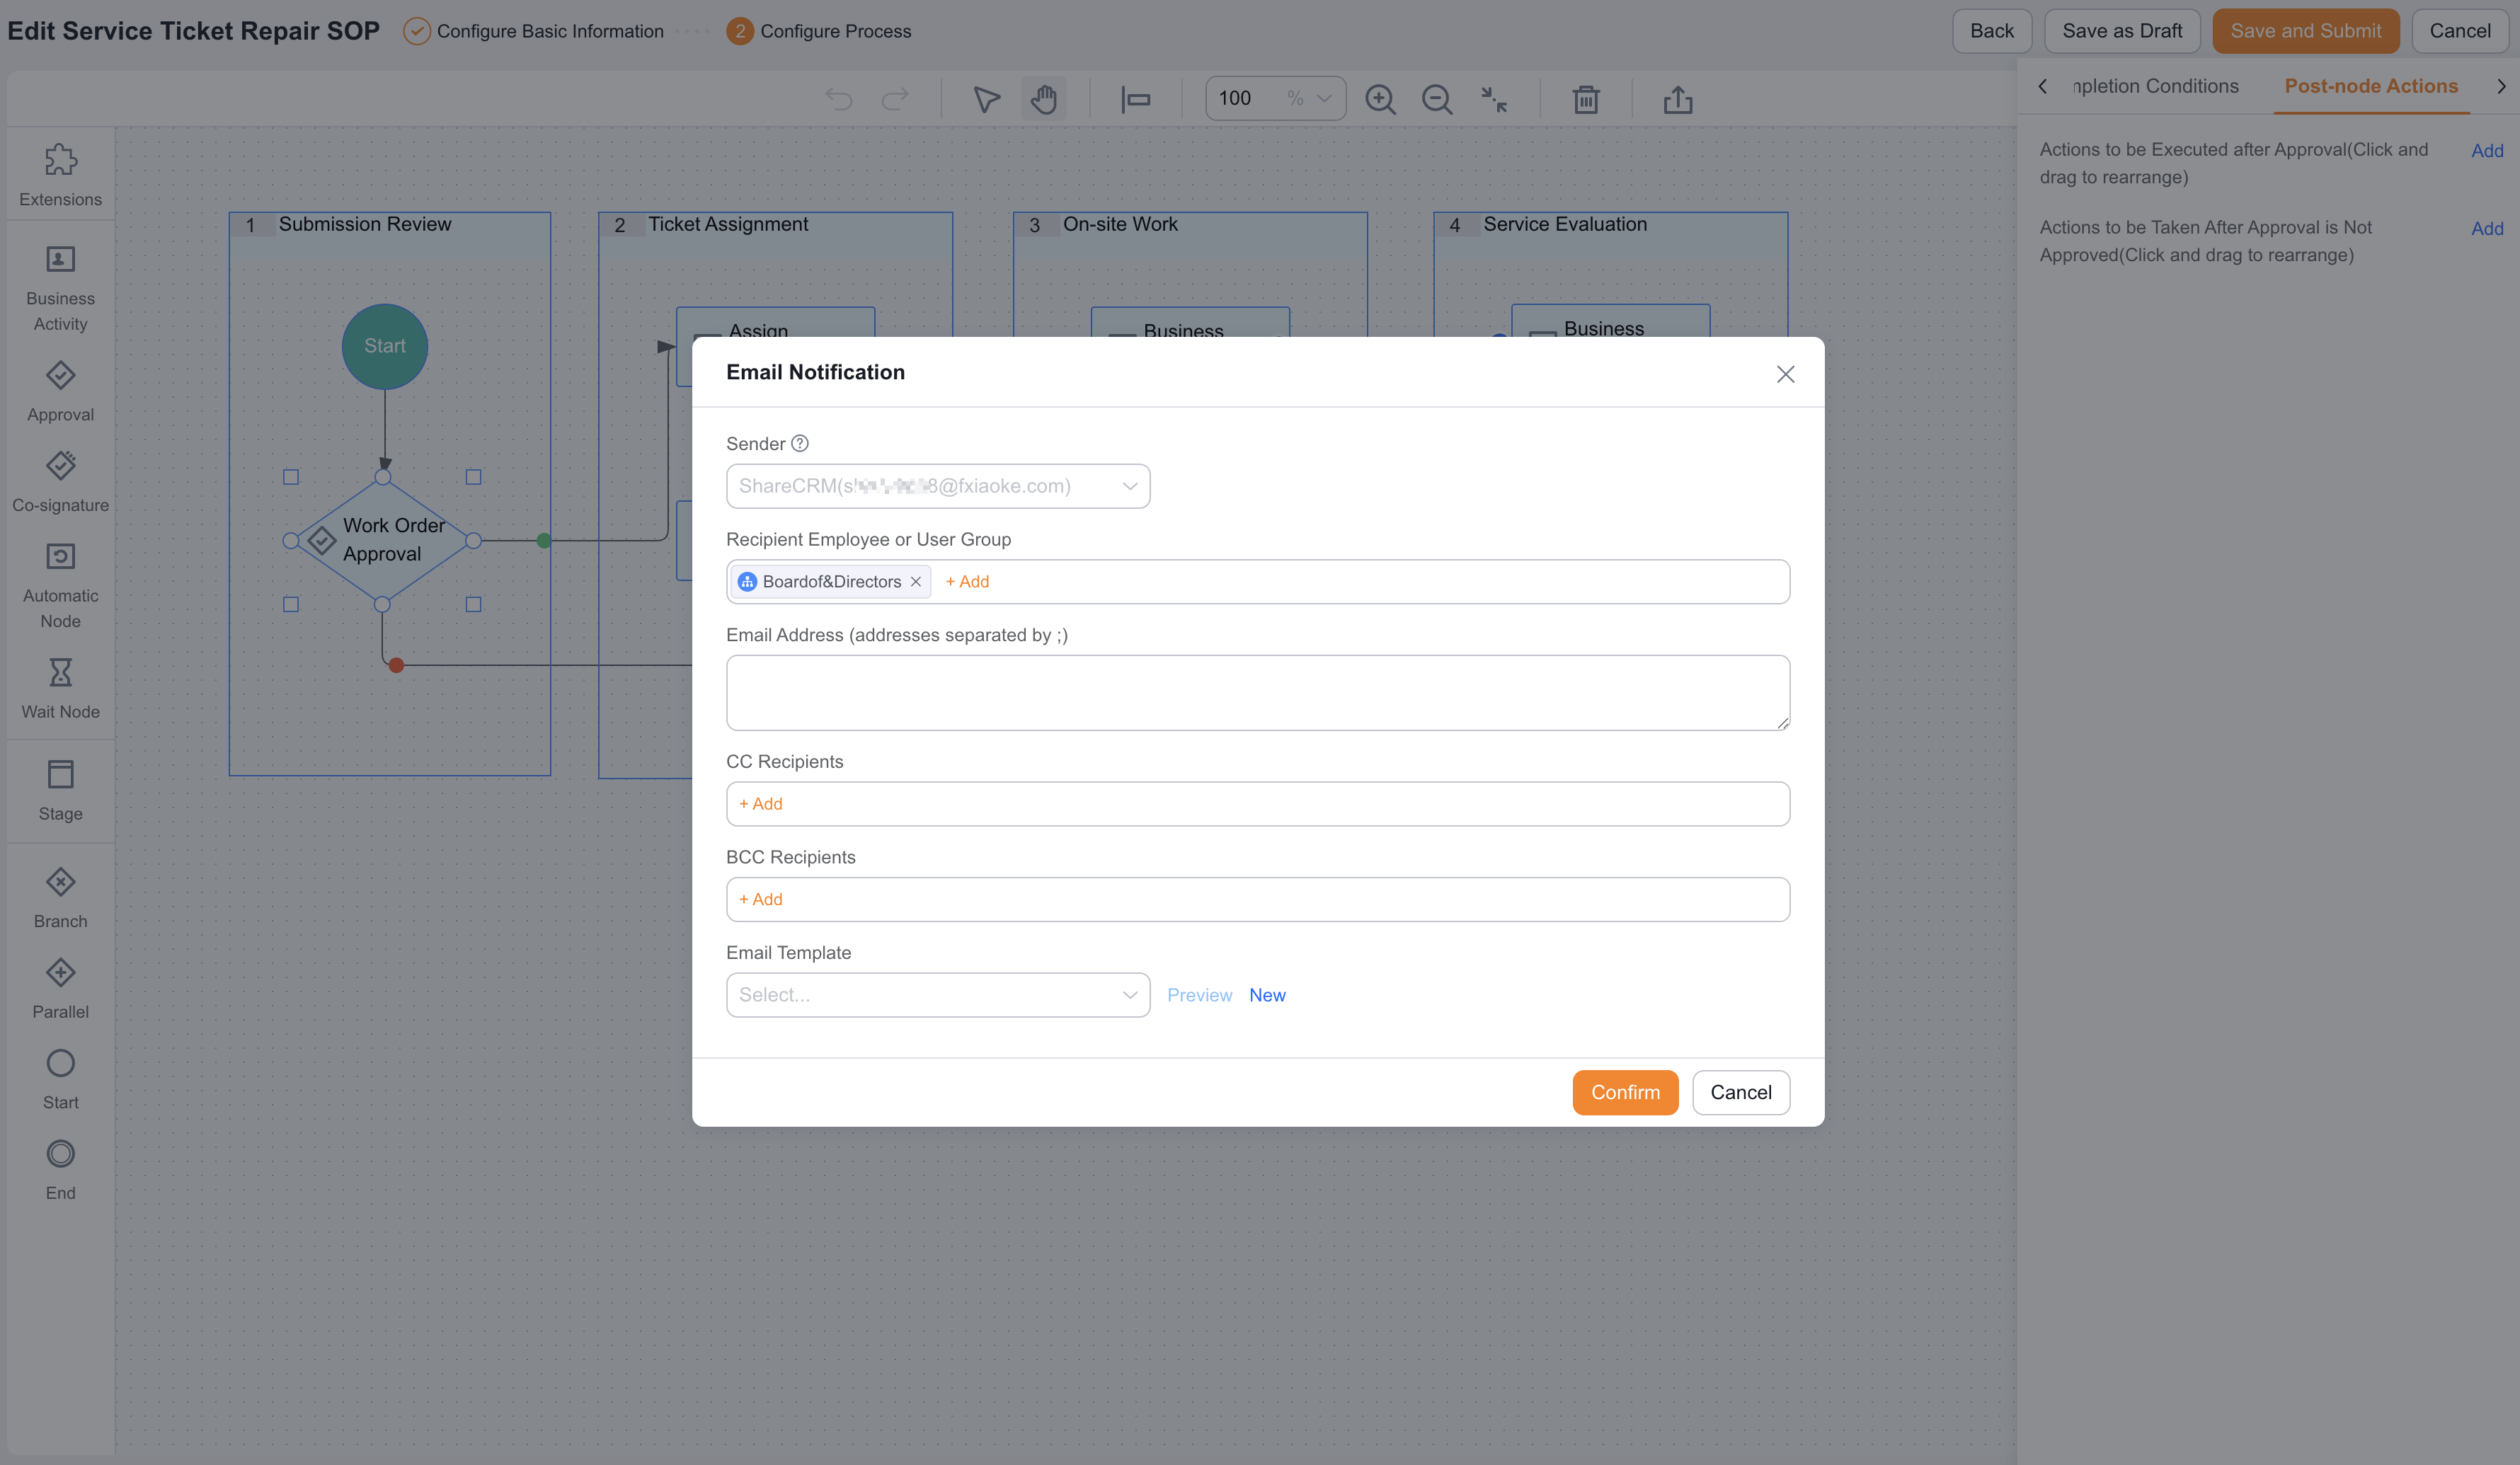Image resolution: width=2520 pixels, height=1465 pixels.
Task: Zoom out of the canvas
Action: click(1437, 99)
